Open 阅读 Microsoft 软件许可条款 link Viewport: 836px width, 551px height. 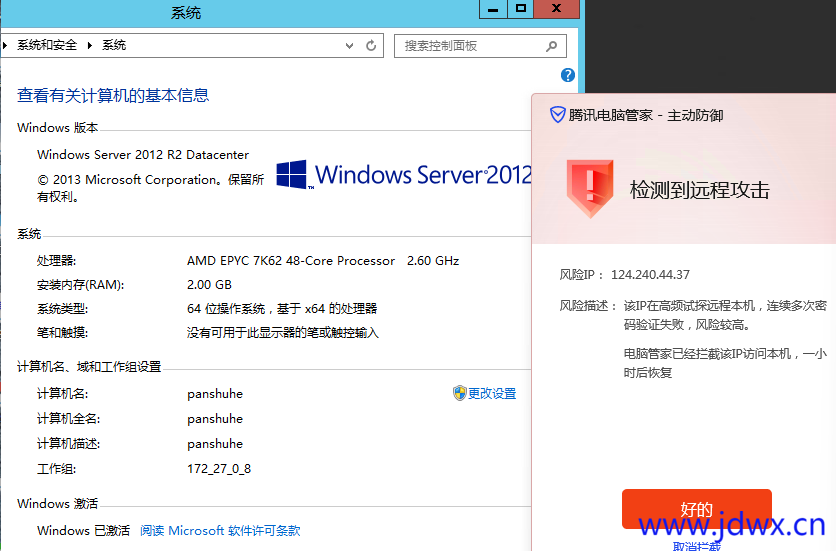click(x=220, y=531)
